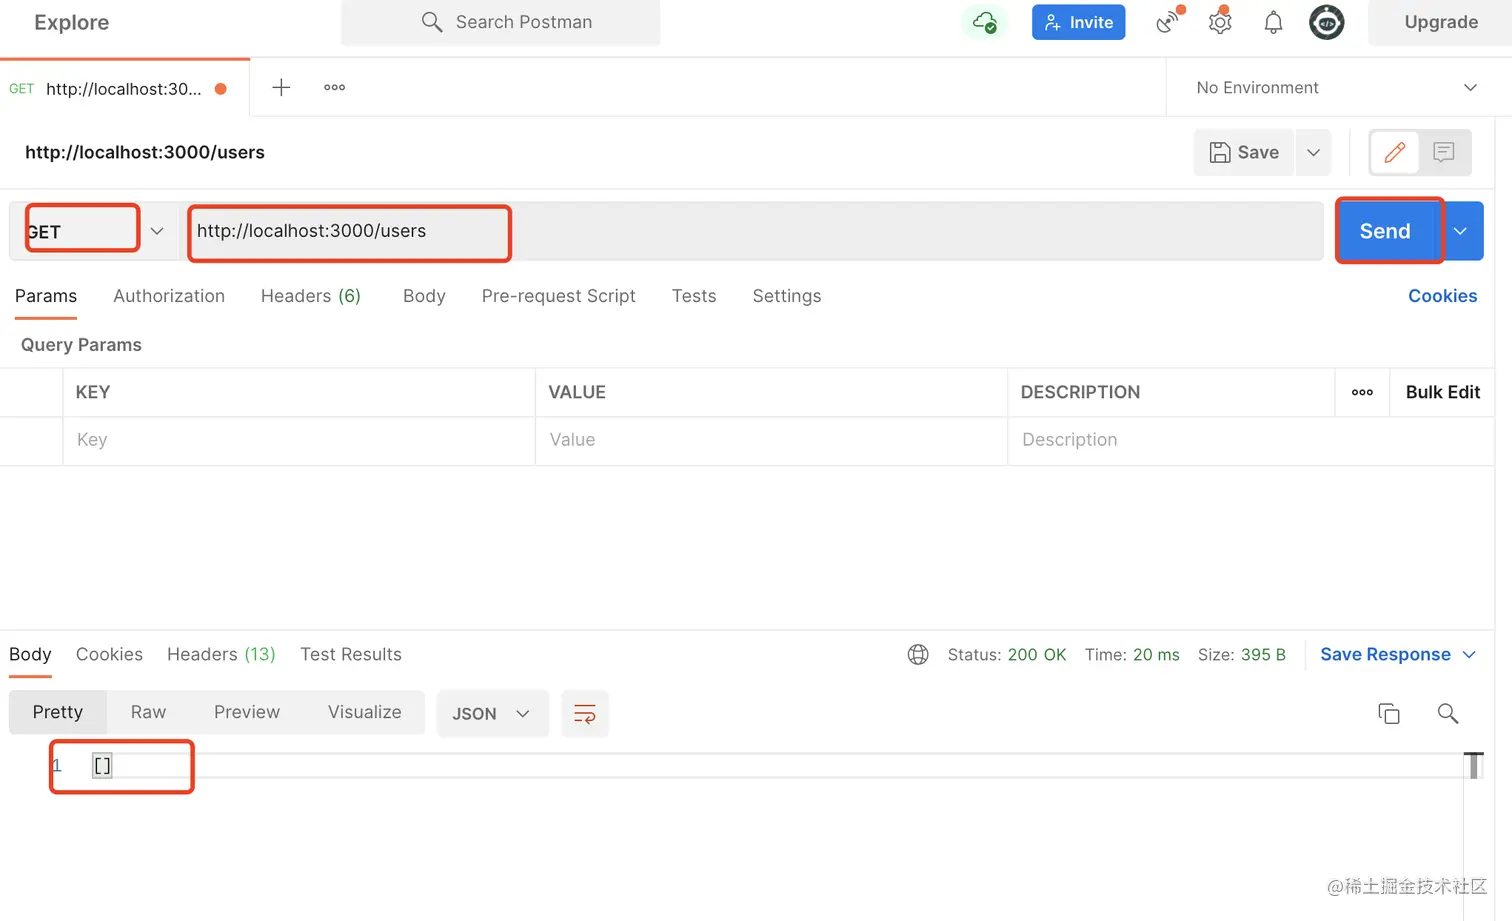This screenshot has width=1512, height=921.
Task: Click the network globe icon in response
Action: pyautogui.click(x=918, y=654)
